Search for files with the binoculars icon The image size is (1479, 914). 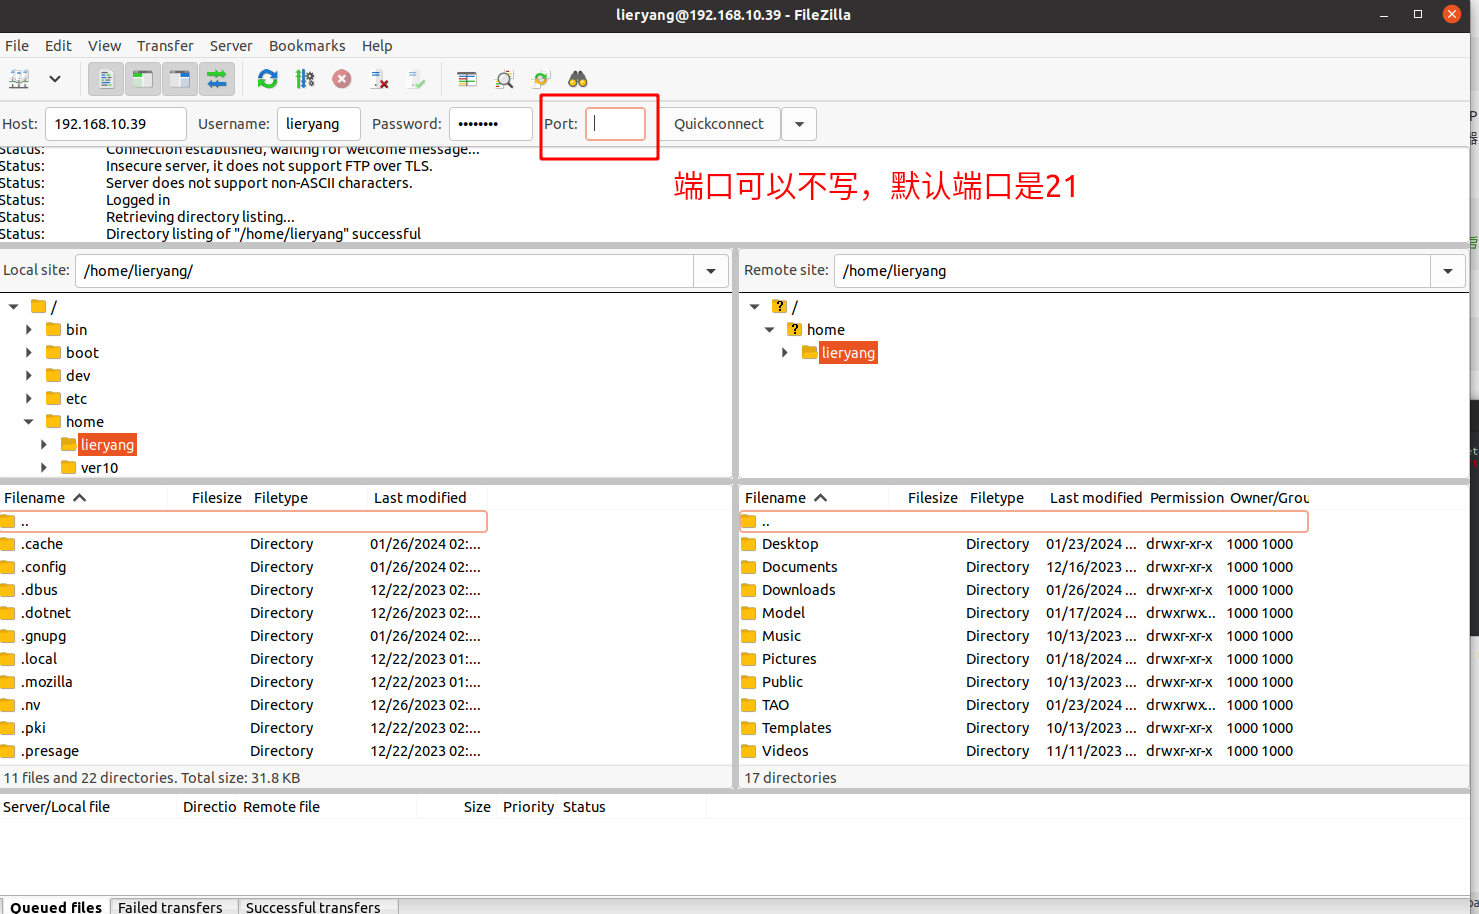(578, 79)
